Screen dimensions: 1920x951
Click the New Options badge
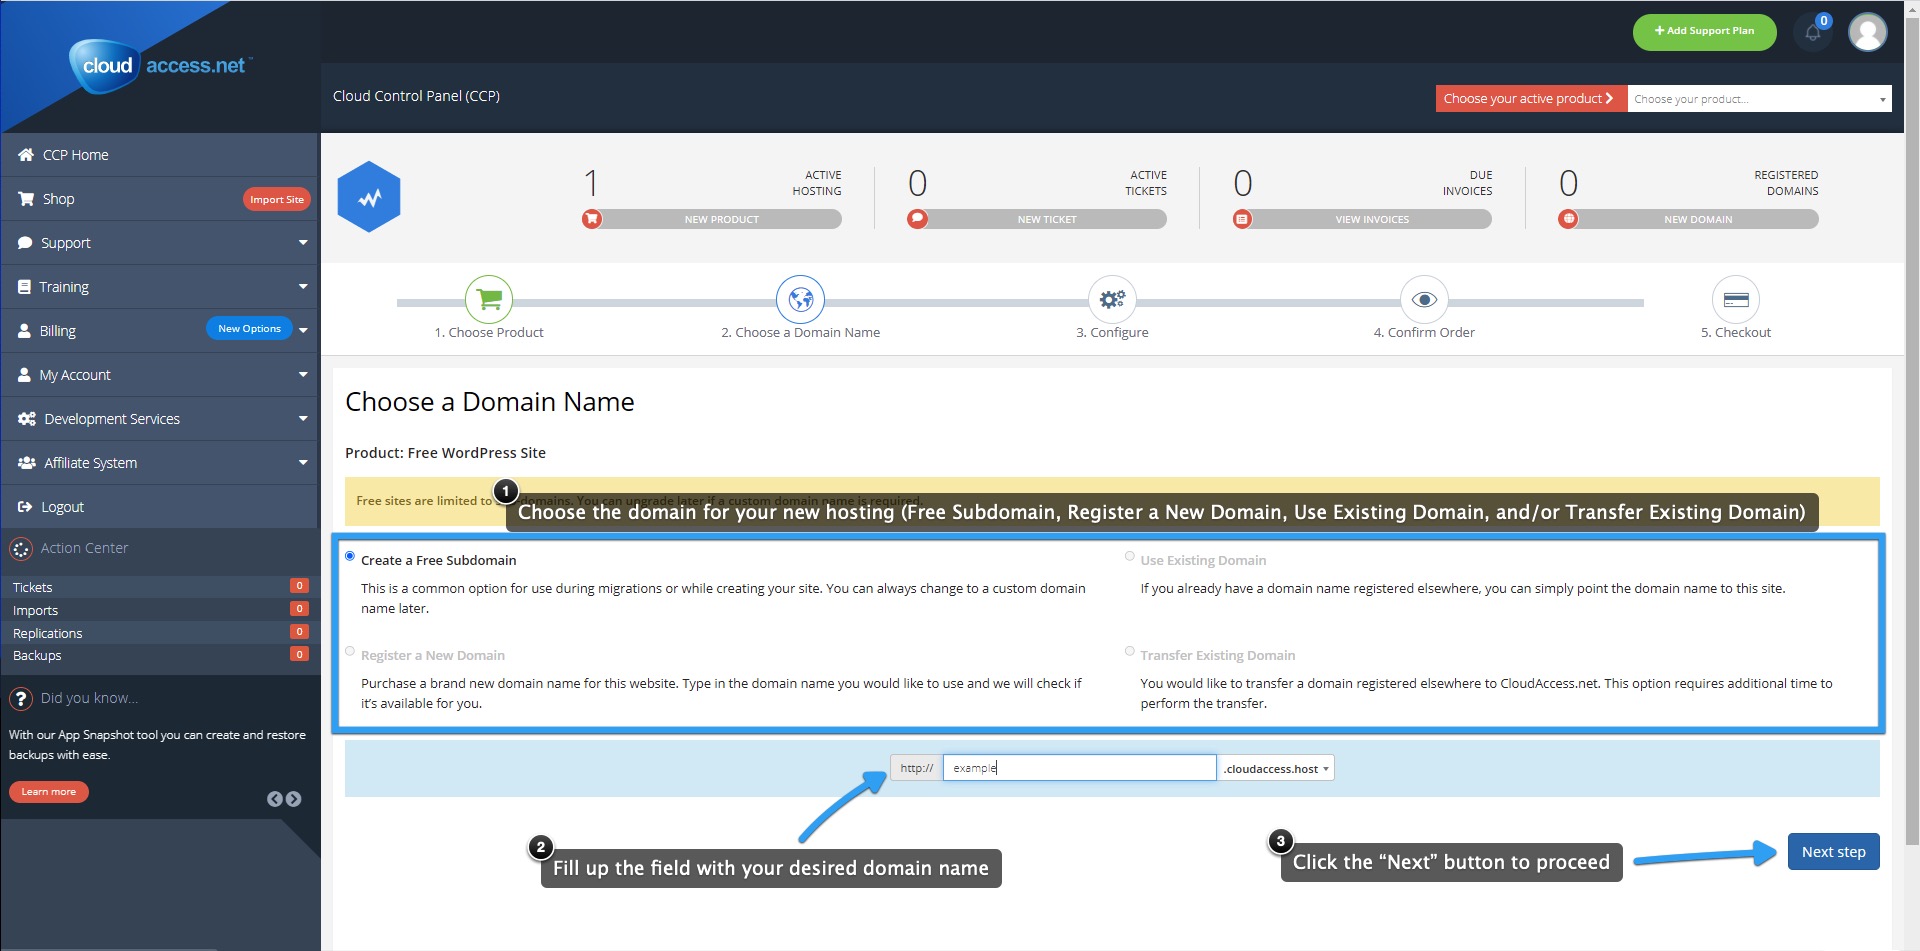click(249, 328)
